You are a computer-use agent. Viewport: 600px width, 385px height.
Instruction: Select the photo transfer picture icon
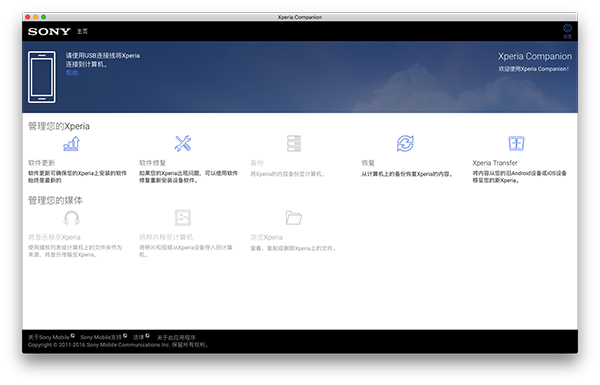[183, 218]
